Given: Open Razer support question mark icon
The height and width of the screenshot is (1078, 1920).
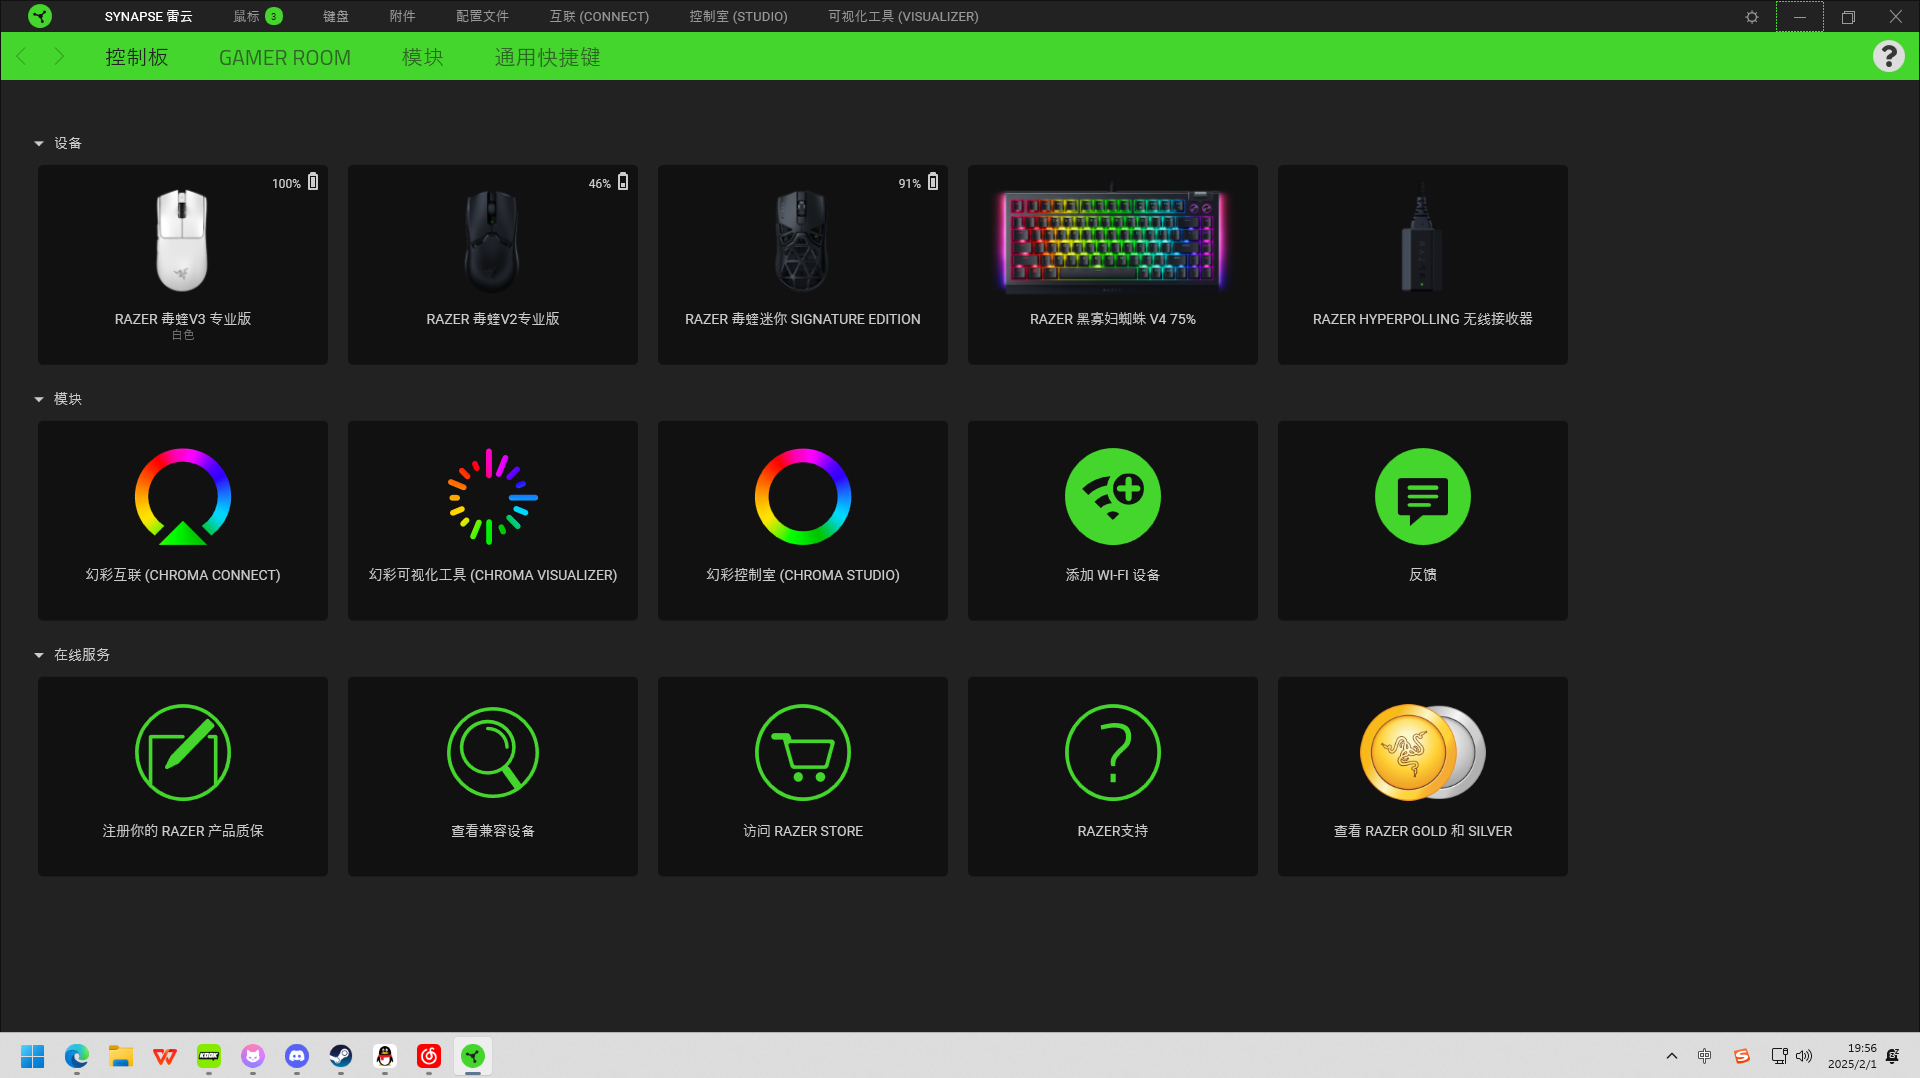Looking at the screenshot, I should click(x=1113, y=753).
